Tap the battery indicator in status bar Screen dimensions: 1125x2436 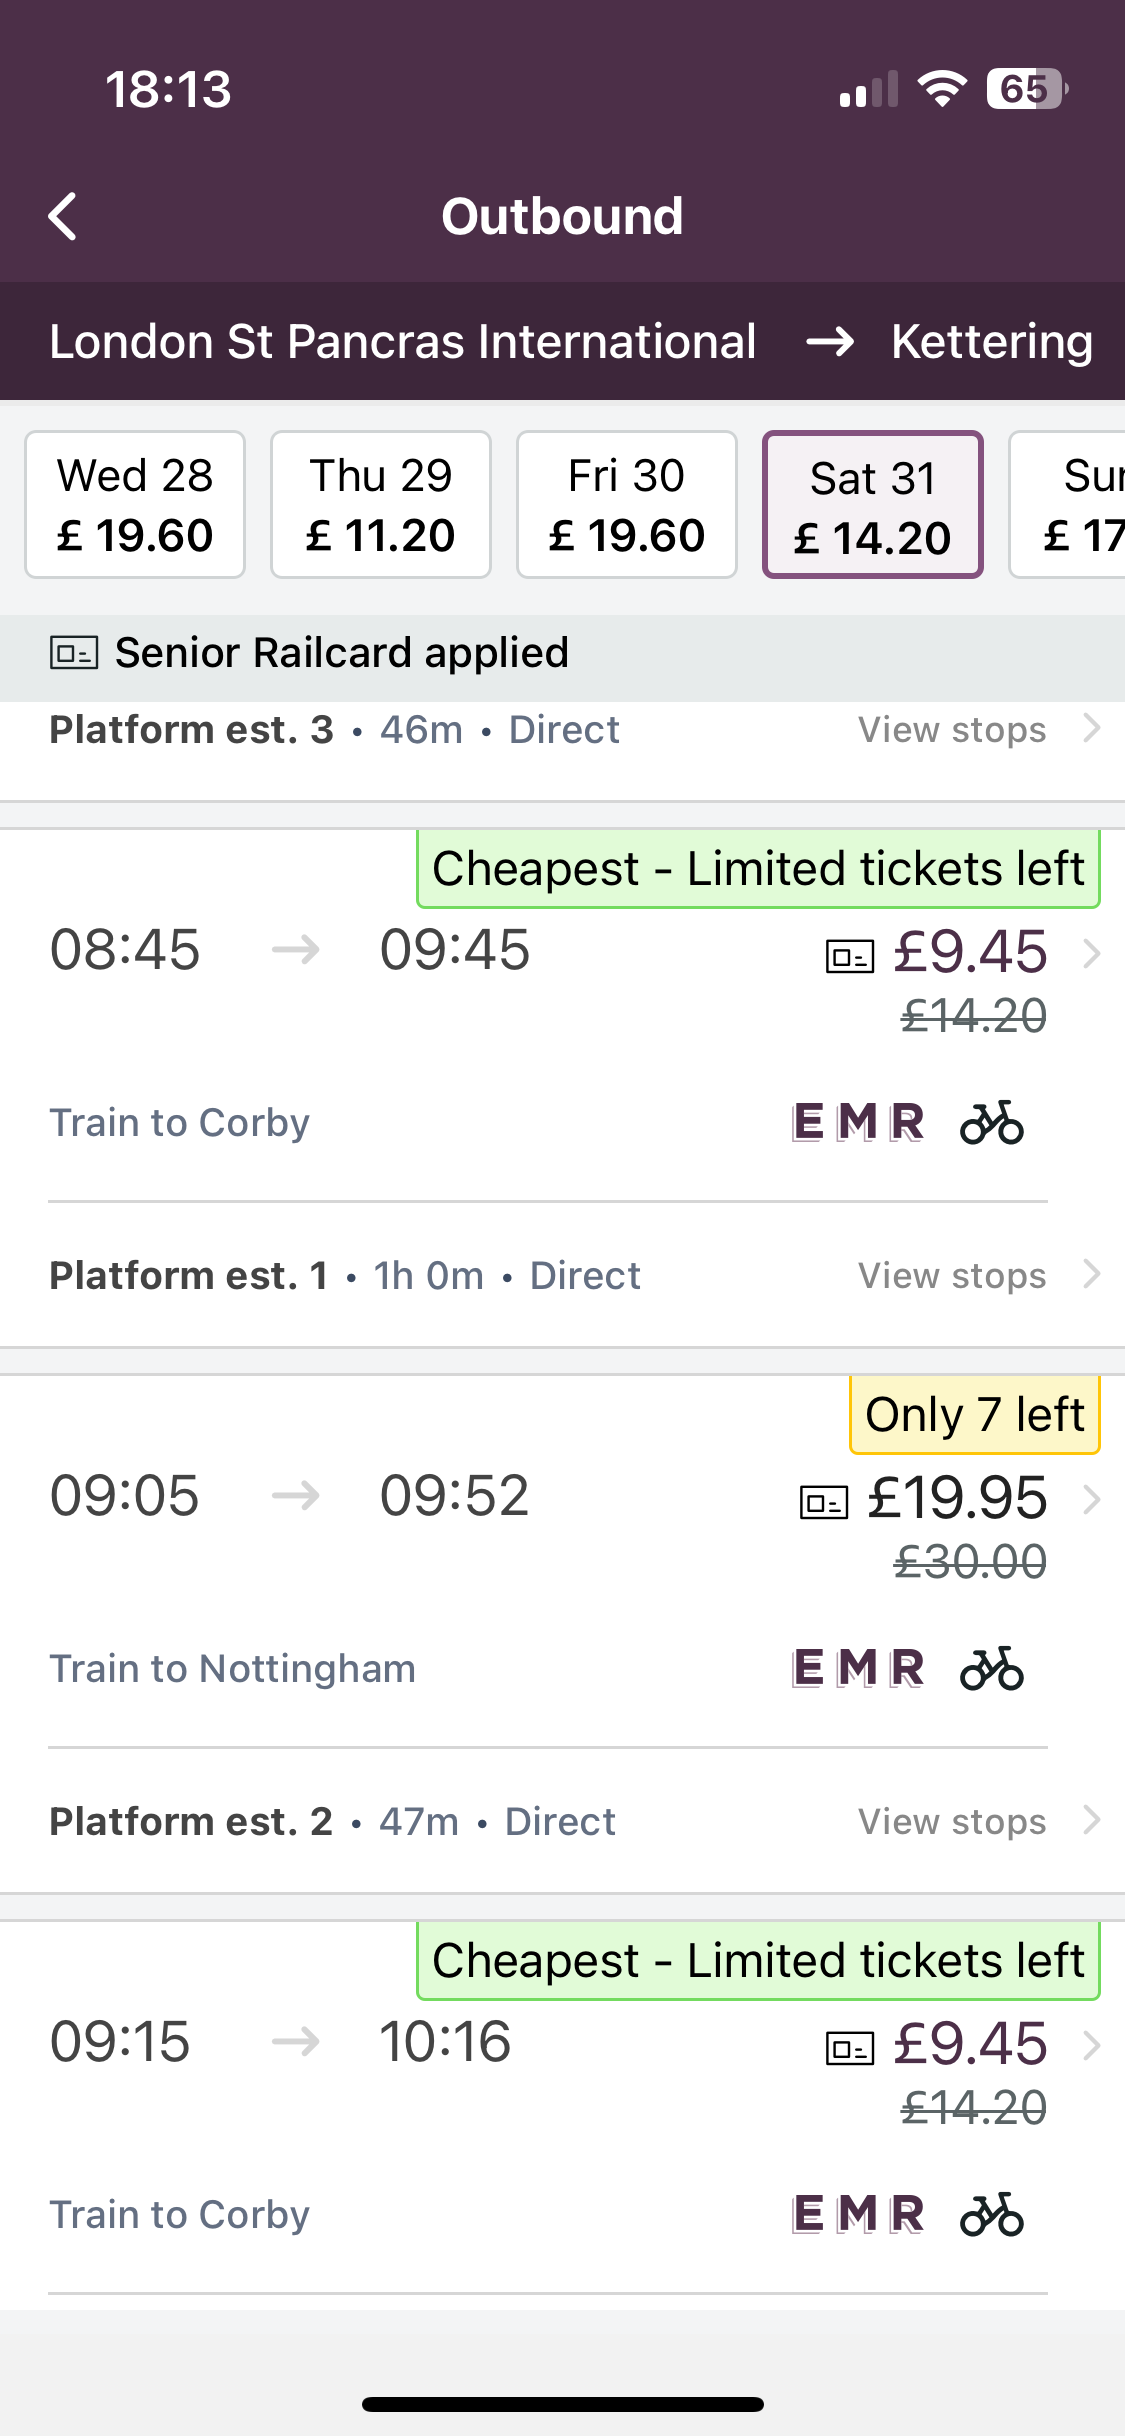(x=1026, y=89)
